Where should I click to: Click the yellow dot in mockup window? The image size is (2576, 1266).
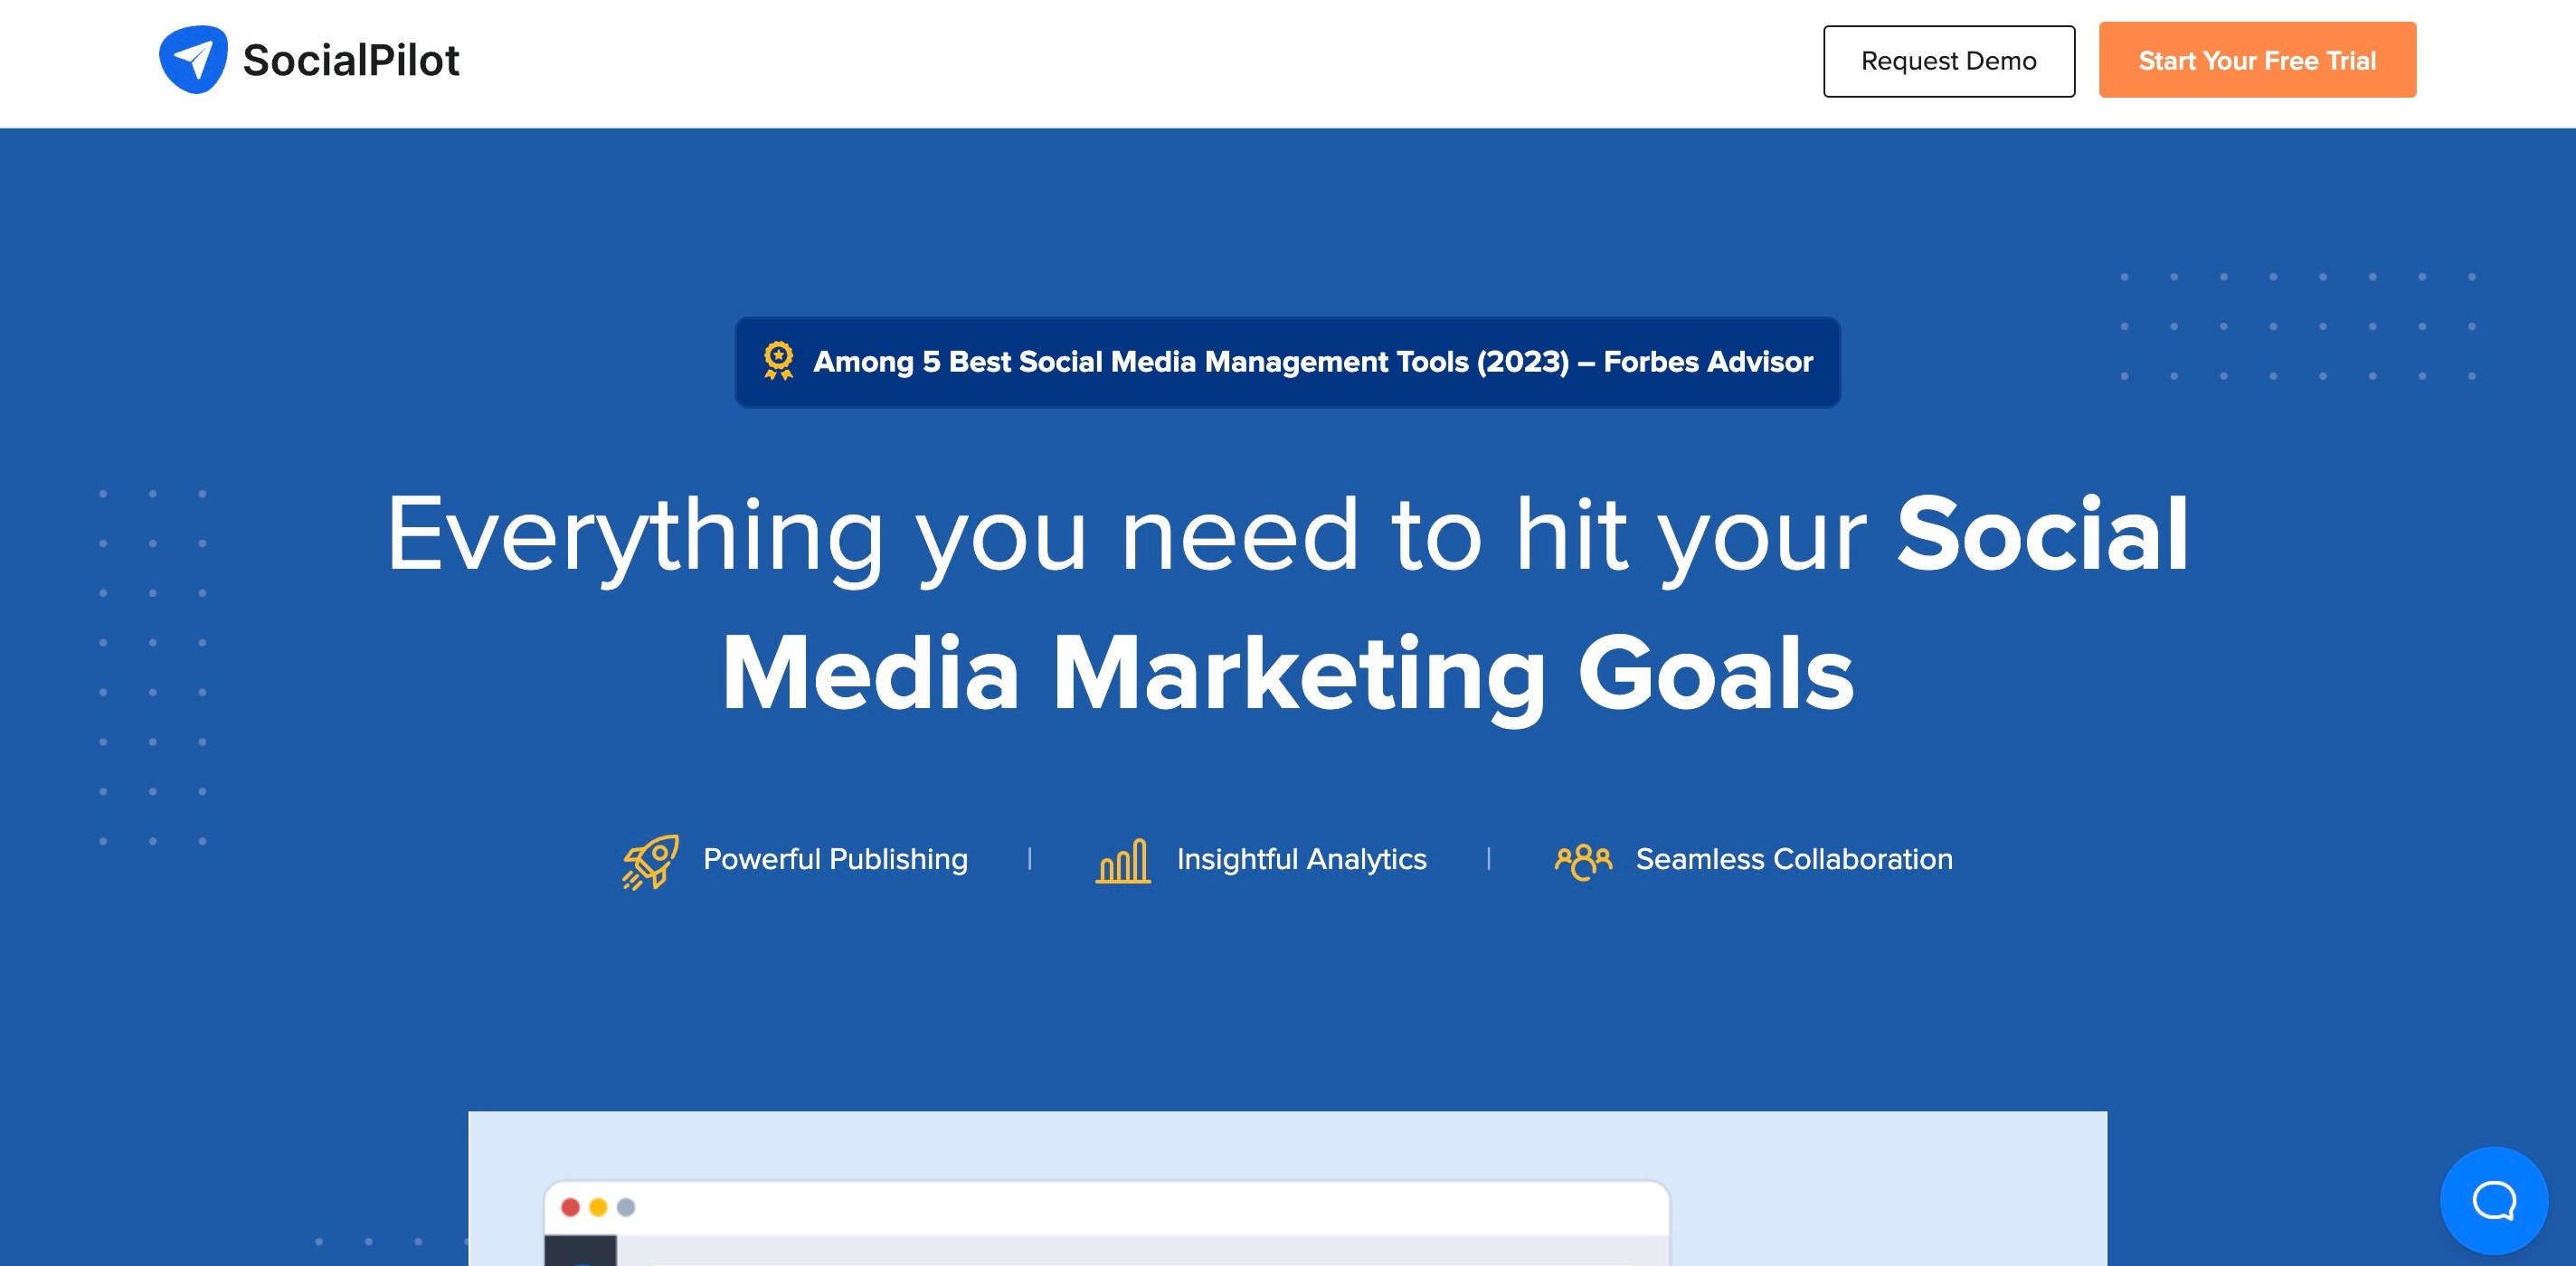tap(598, 1207)
